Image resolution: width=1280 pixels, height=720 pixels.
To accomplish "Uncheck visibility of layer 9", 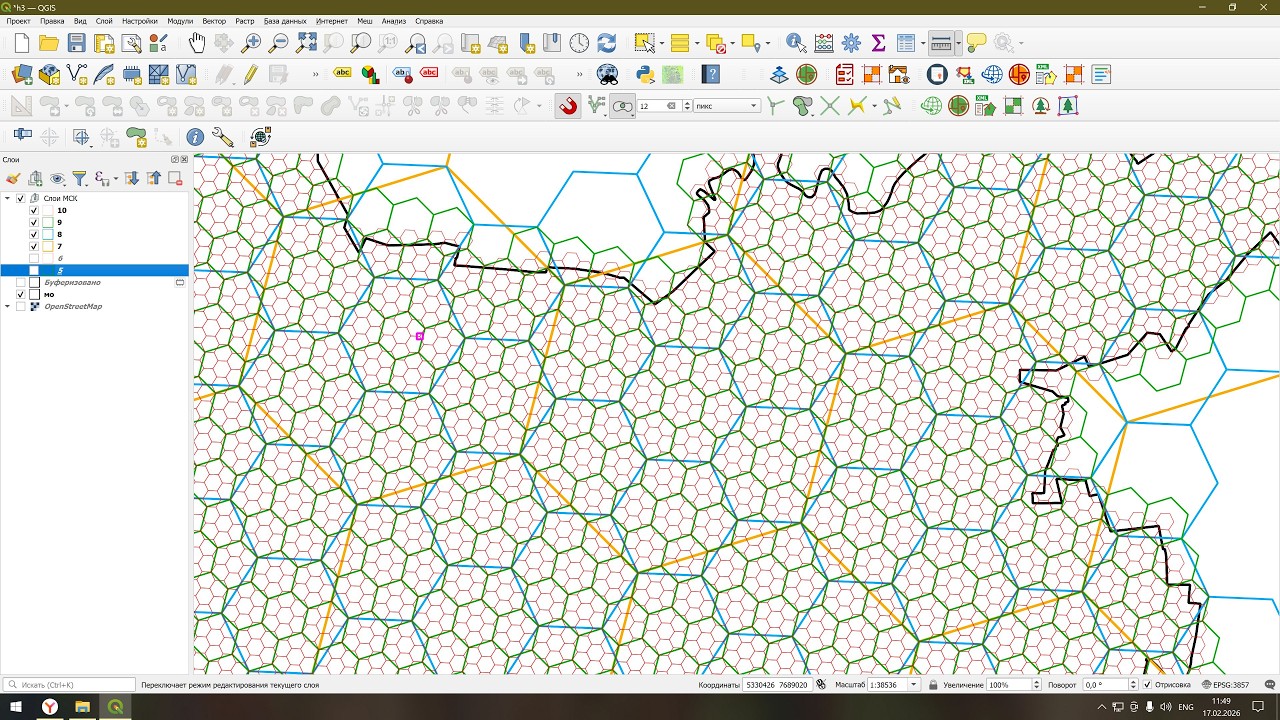I will tap(34, 222).
